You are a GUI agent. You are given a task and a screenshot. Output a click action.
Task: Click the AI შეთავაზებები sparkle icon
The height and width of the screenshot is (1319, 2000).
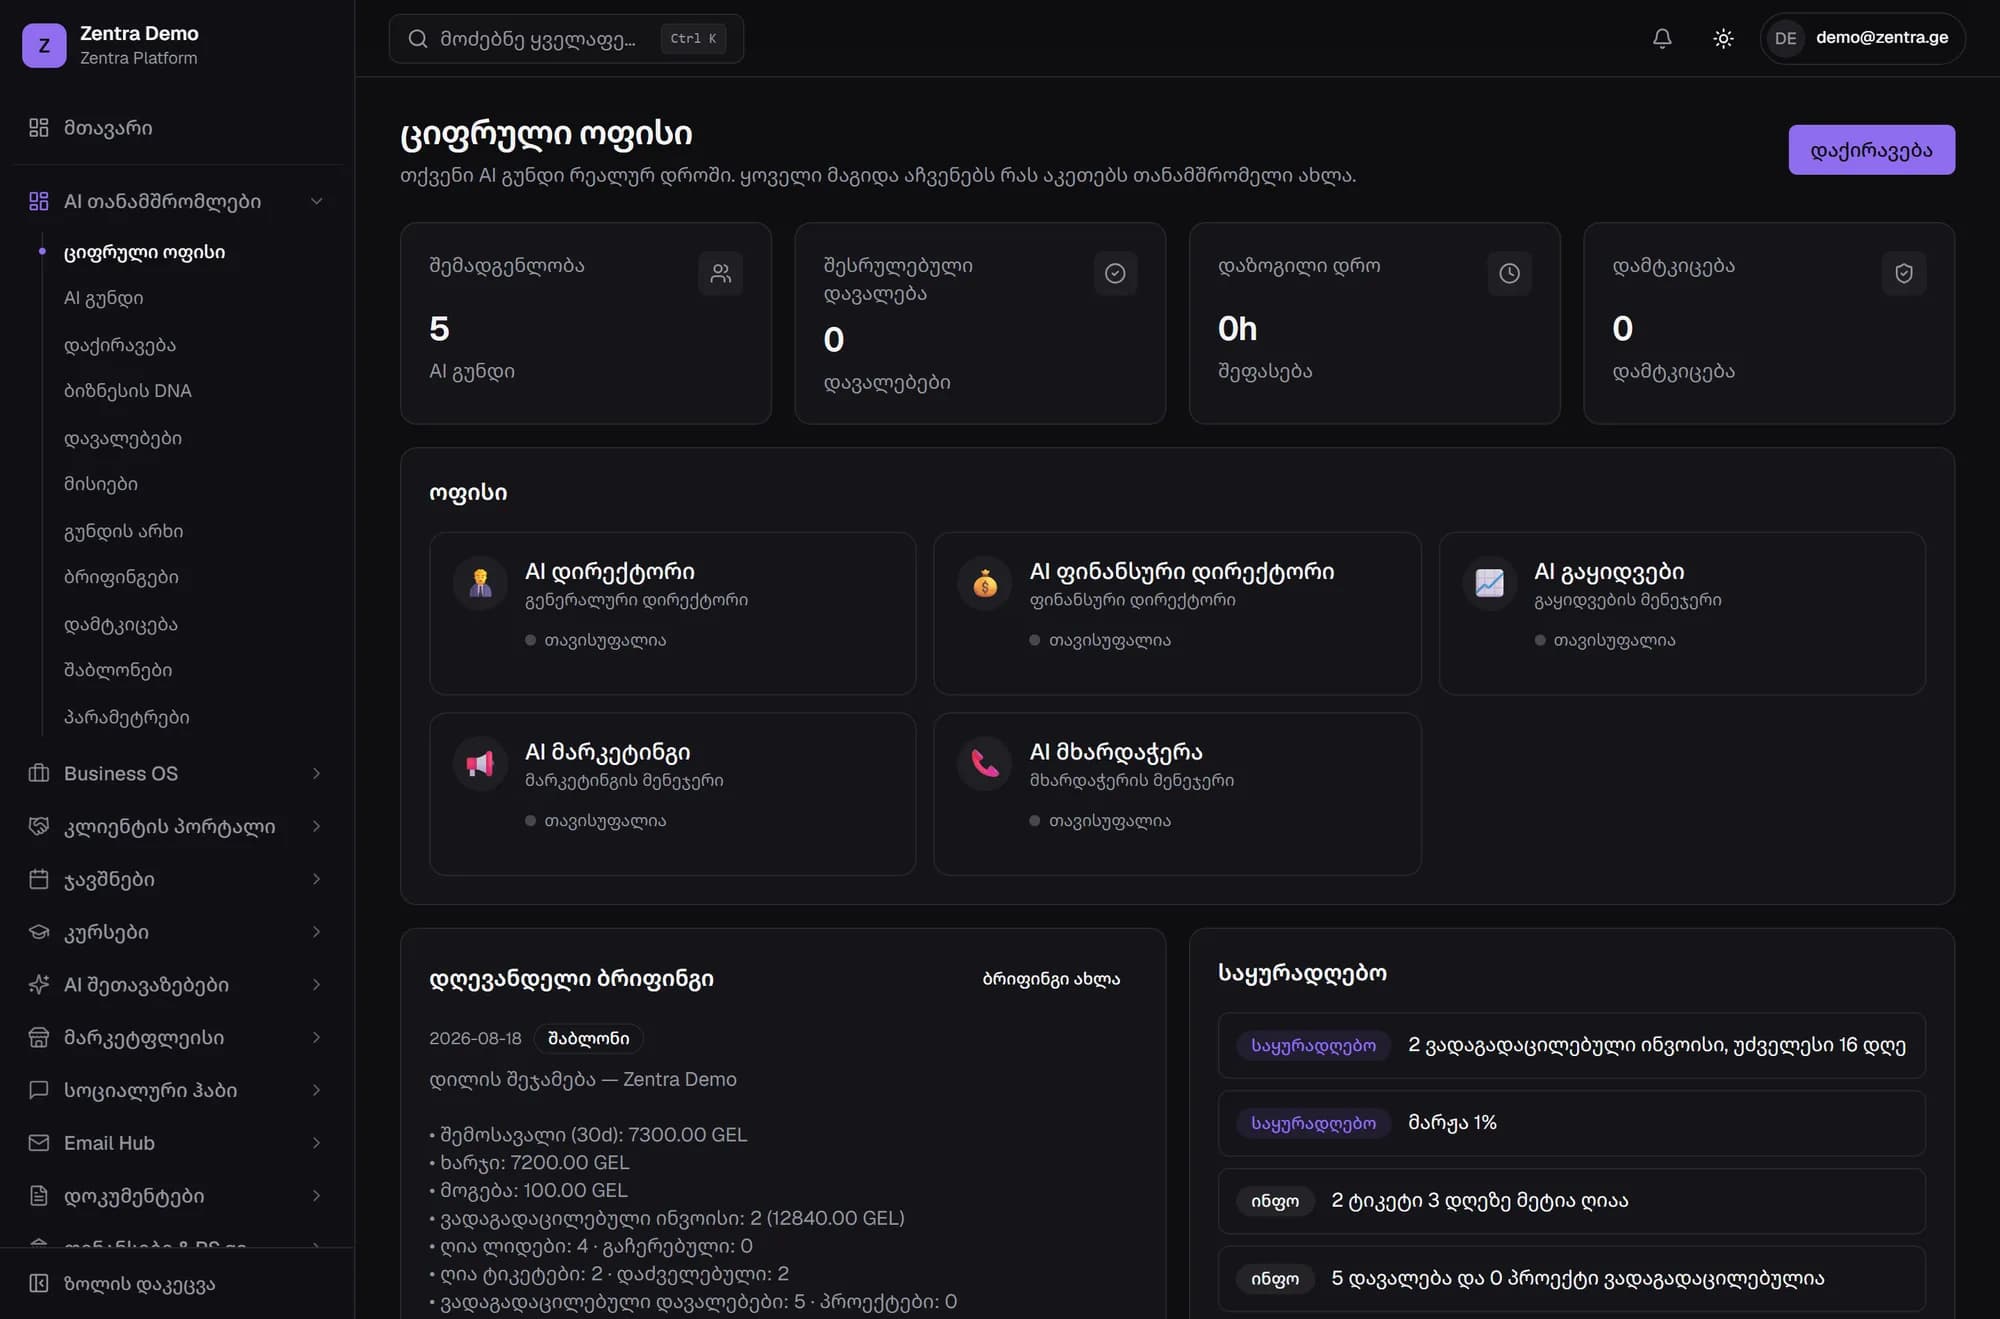click(x=39, y=985)
